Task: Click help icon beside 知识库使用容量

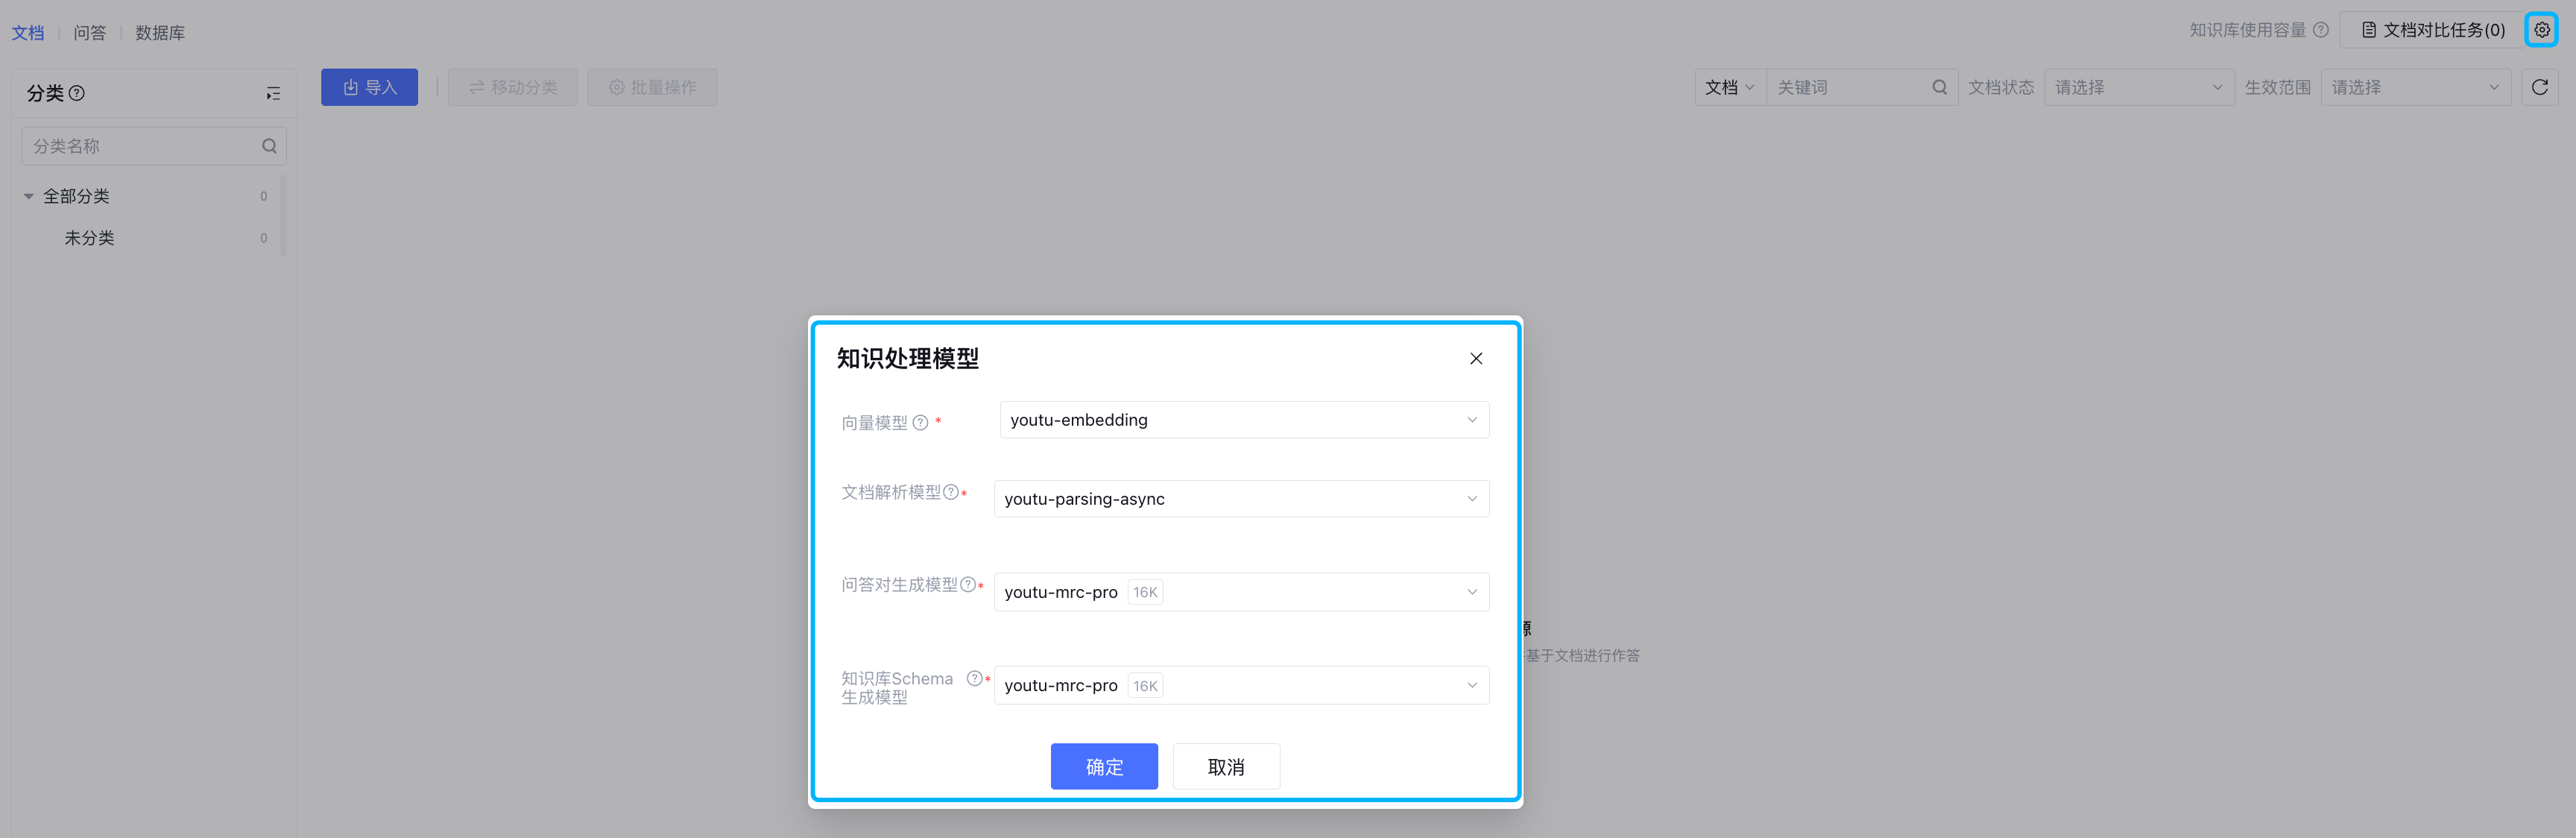Action: click(2321, 30)
